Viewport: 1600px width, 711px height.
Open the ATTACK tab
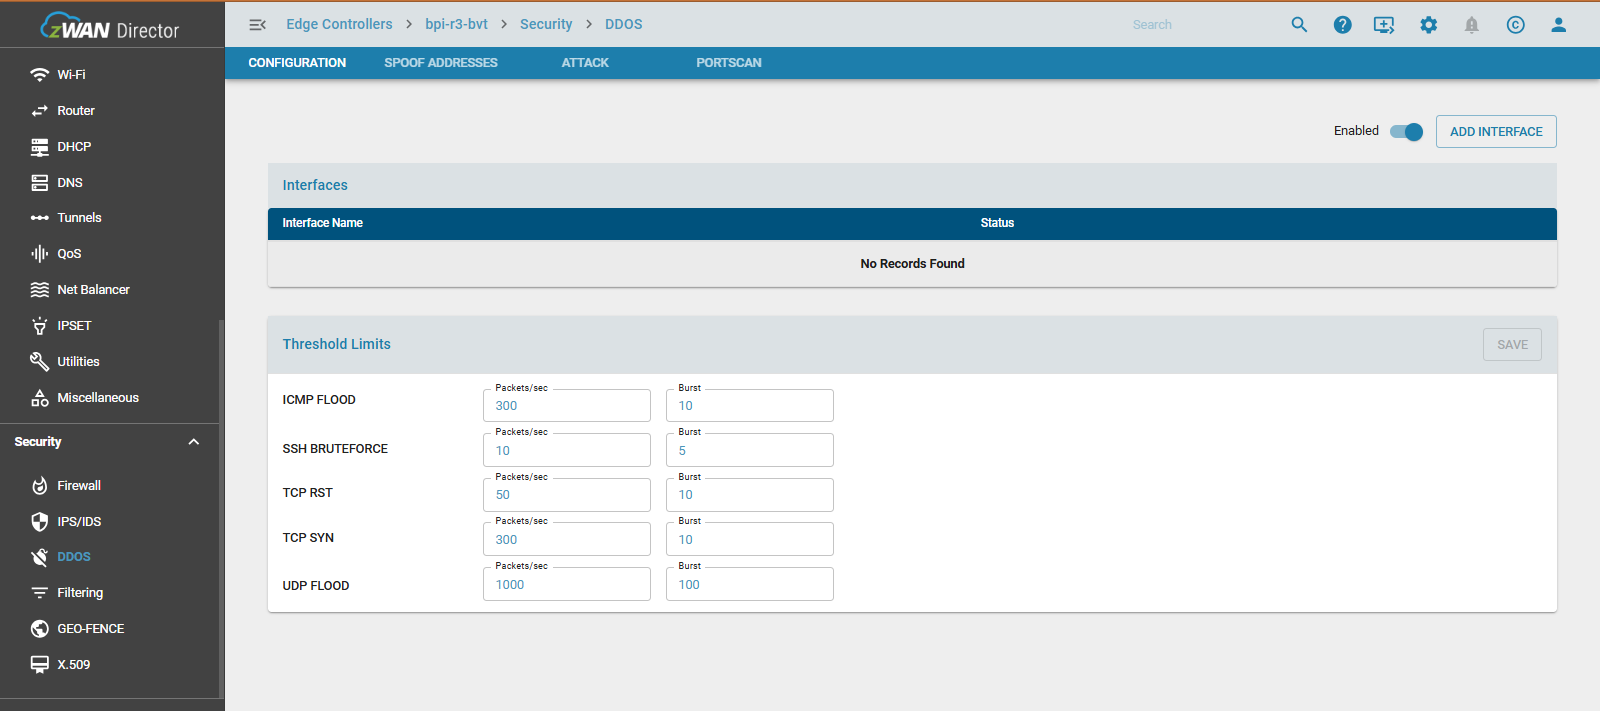tap(585, 63)
